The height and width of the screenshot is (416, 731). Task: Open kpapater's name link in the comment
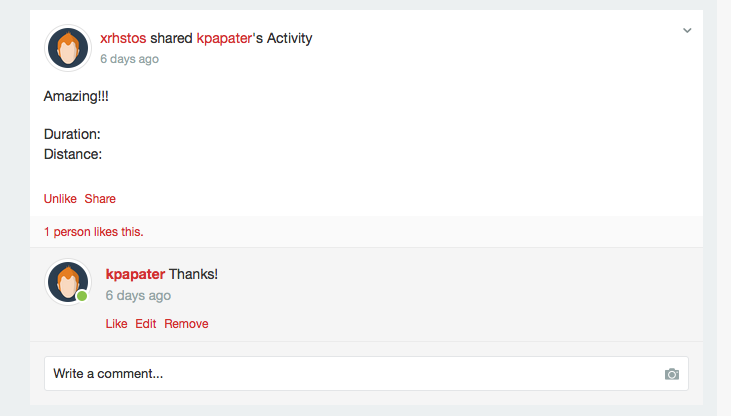[x=135, y=274]
